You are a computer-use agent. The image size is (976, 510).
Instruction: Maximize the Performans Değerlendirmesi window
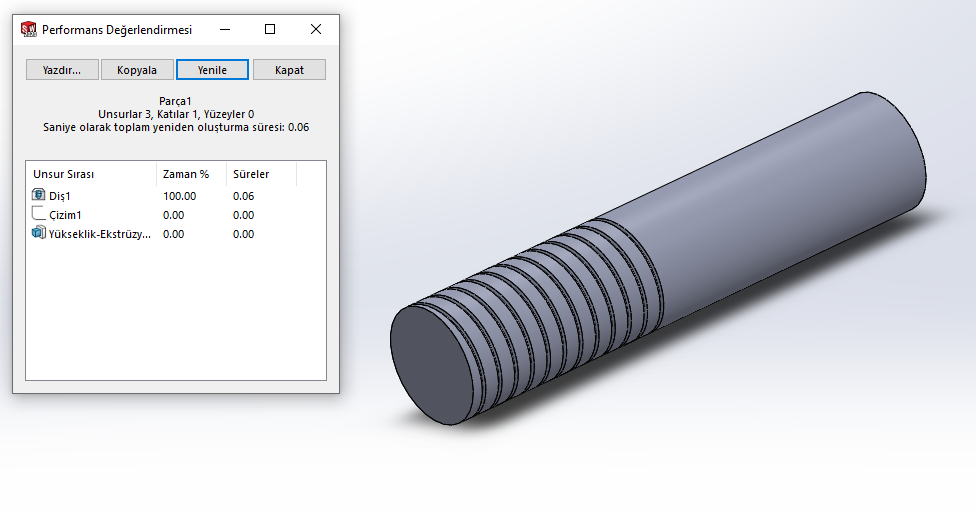tap(270, 30)
